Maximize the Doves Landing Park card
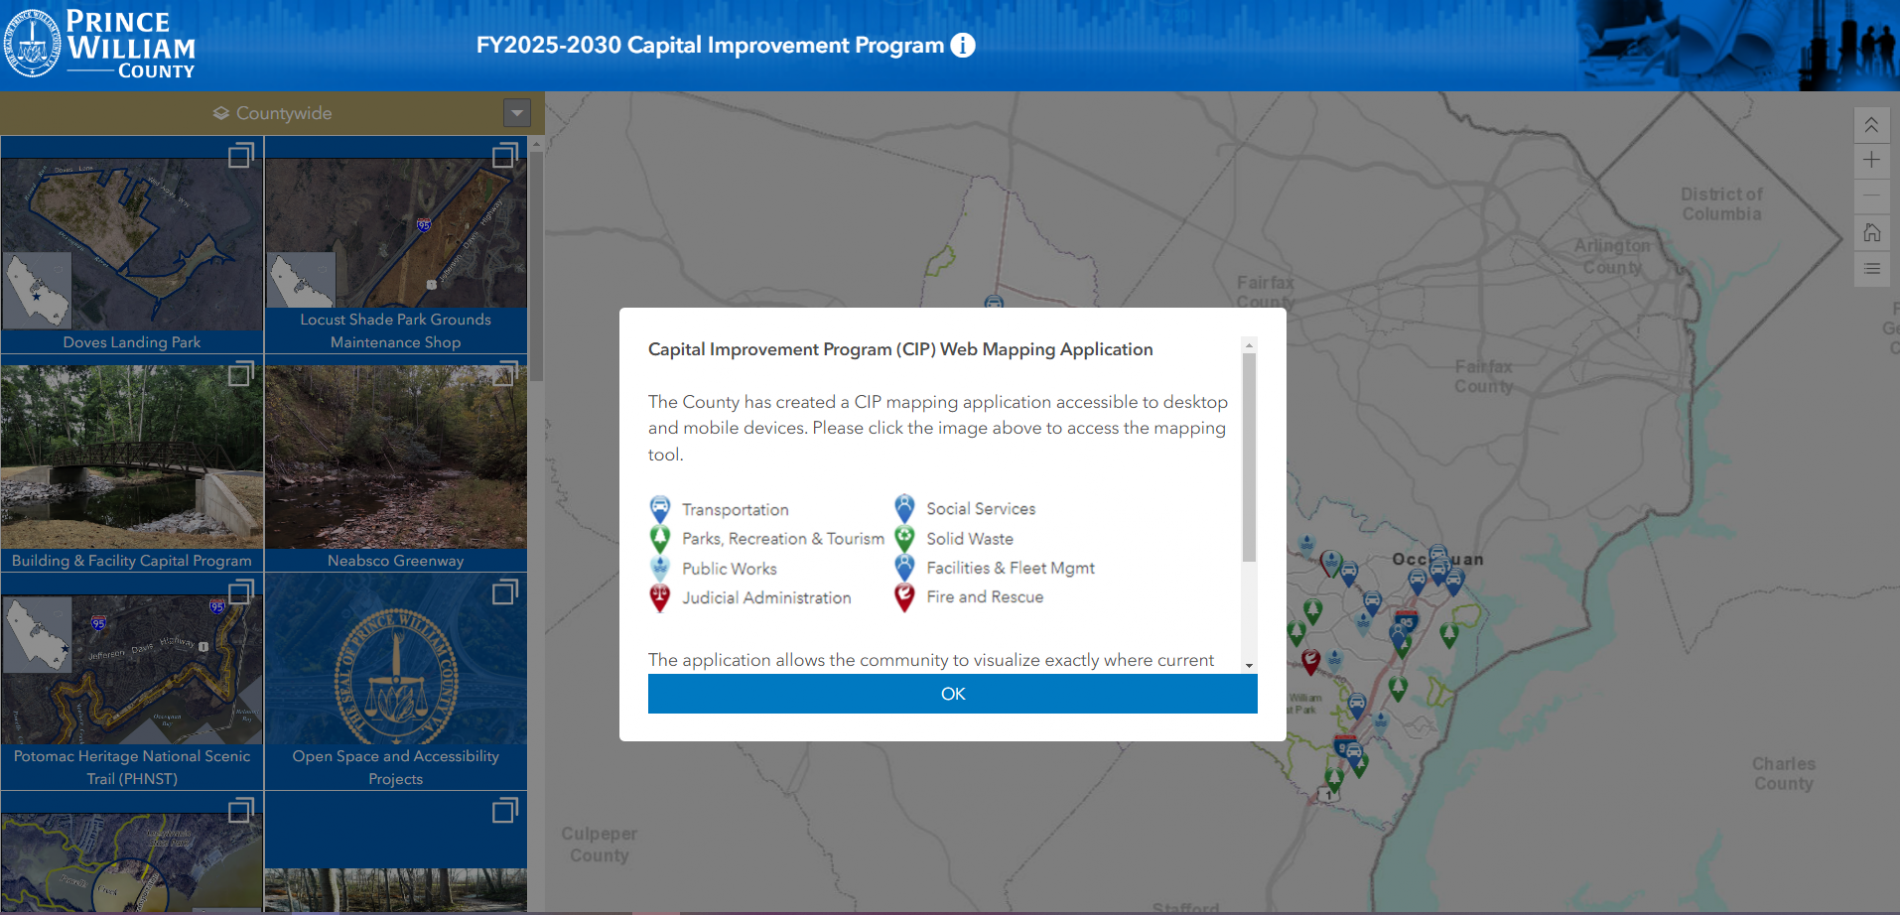The height and width of the screenshot is (915, 1900). (x=241, y=155)
